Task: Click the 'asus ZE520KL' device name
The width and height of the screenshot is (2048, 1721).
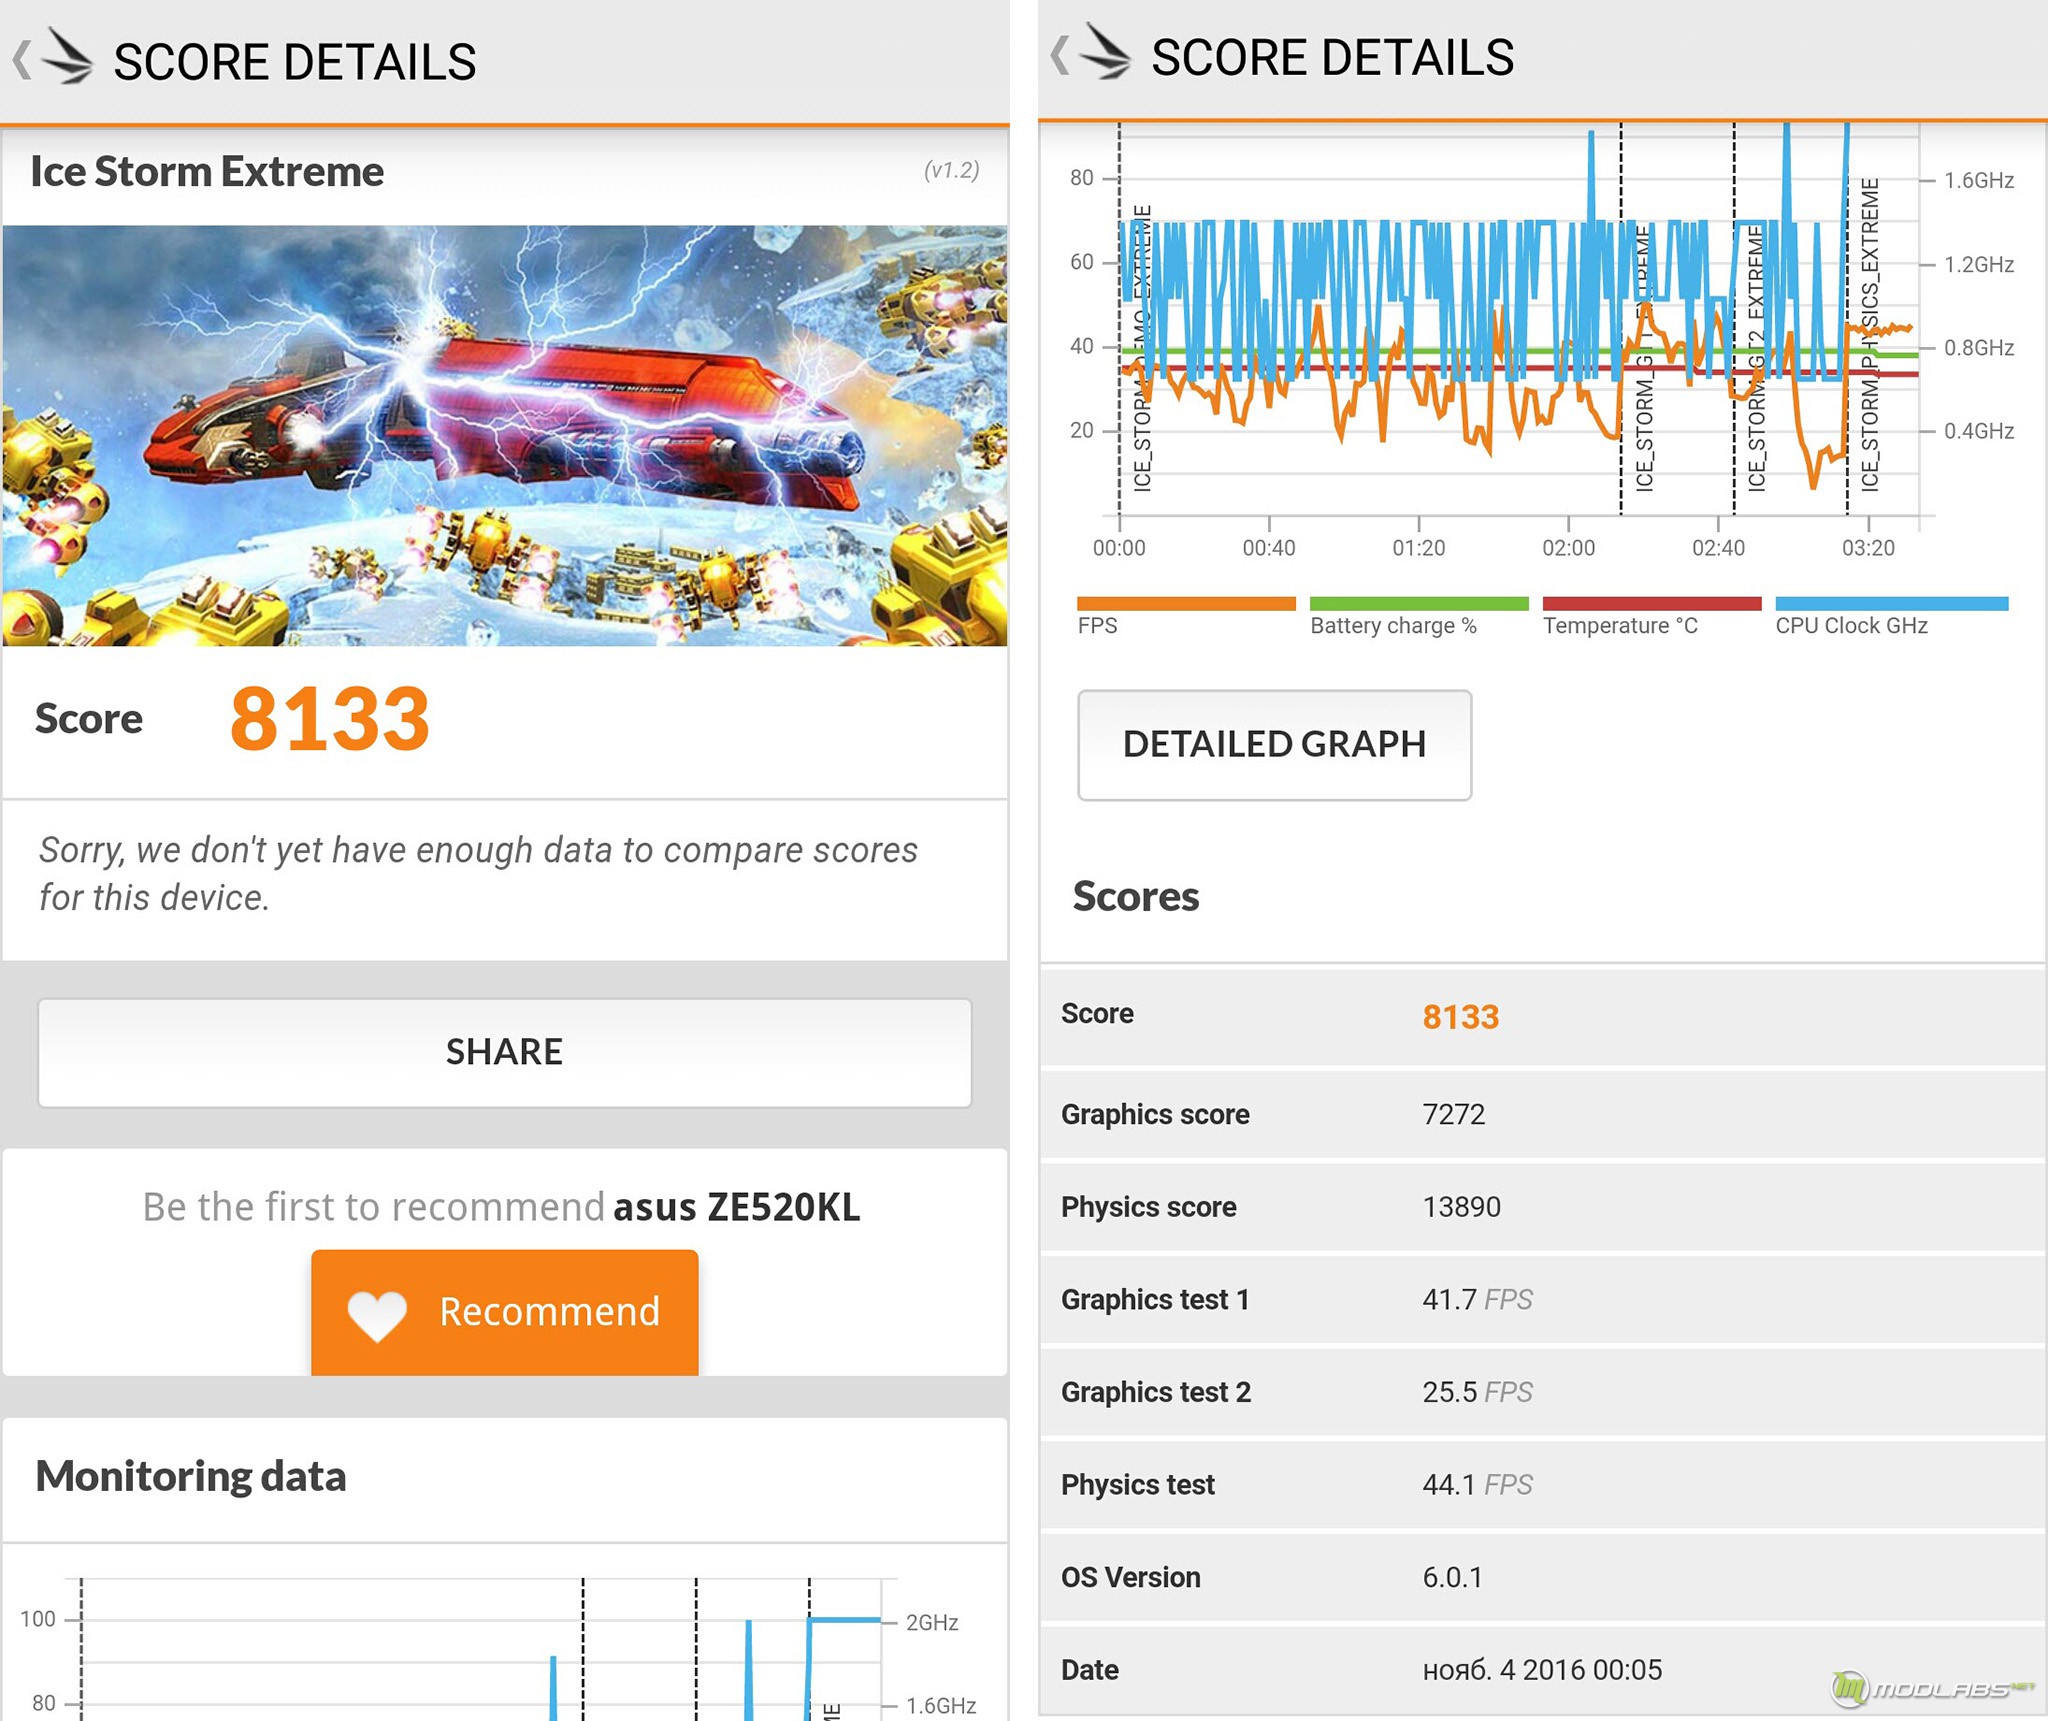Action: pyautogui.click(x=737, y=1207)
